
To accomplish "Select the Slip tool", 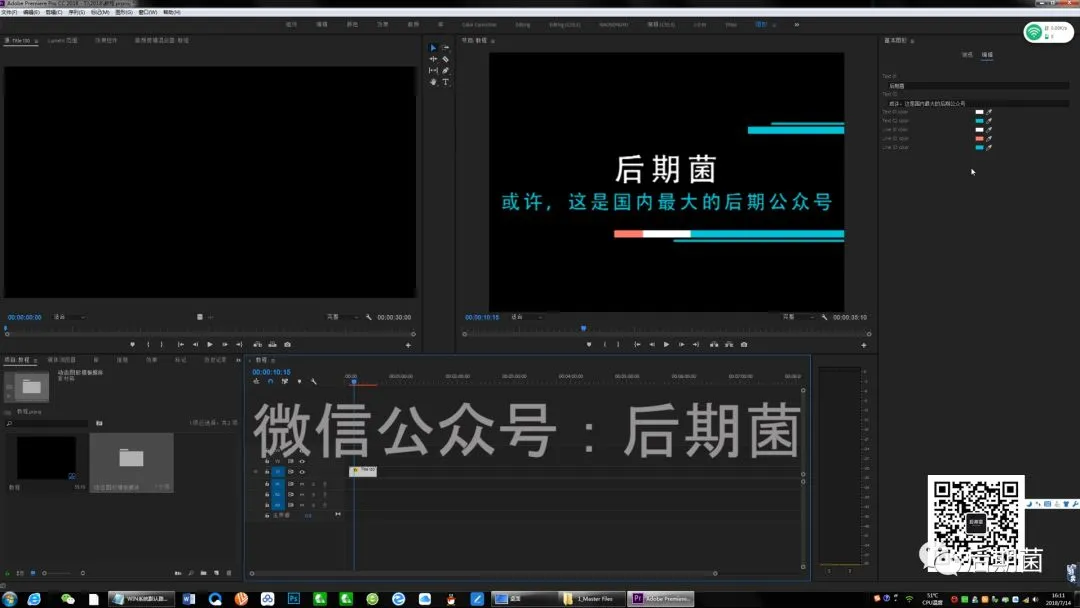I will [x=433, y=70].
